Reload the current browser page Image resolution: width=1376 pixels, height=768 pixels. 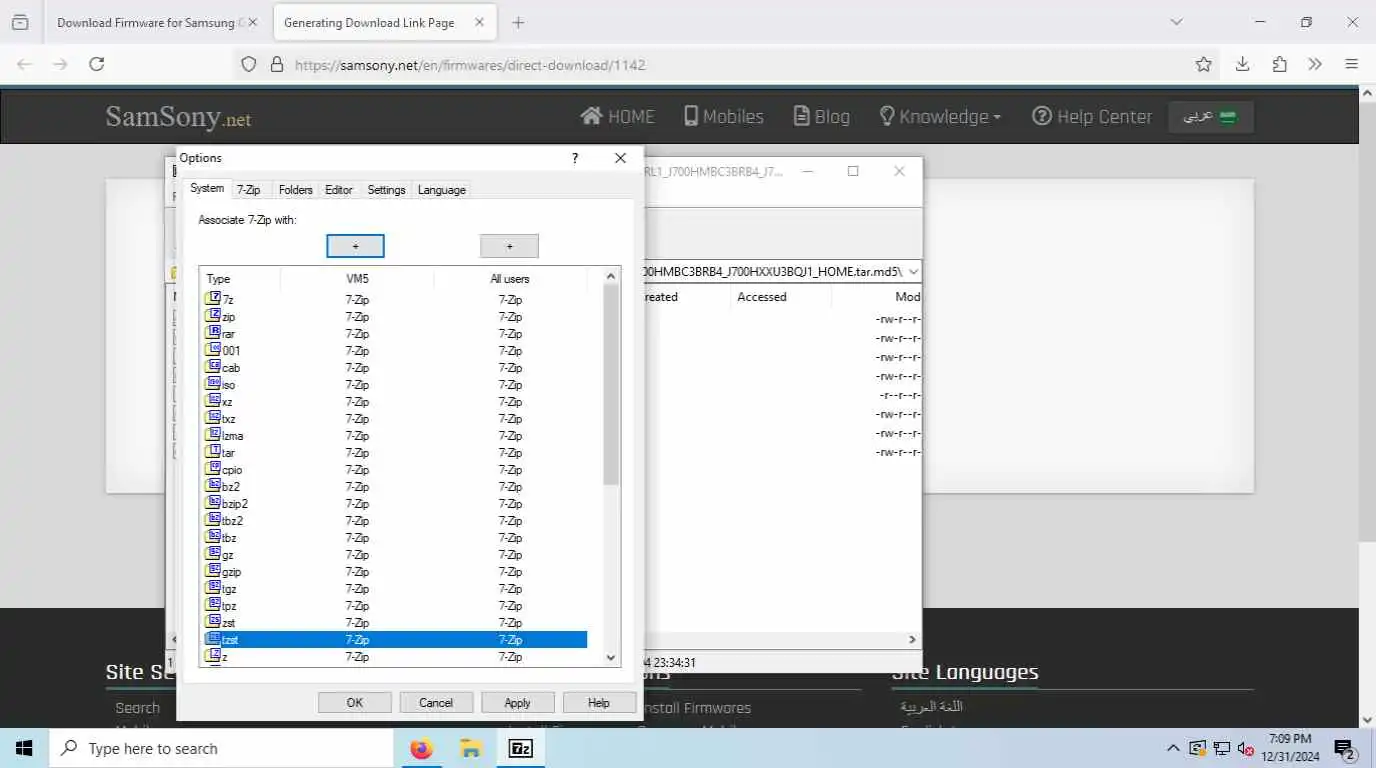97,64
